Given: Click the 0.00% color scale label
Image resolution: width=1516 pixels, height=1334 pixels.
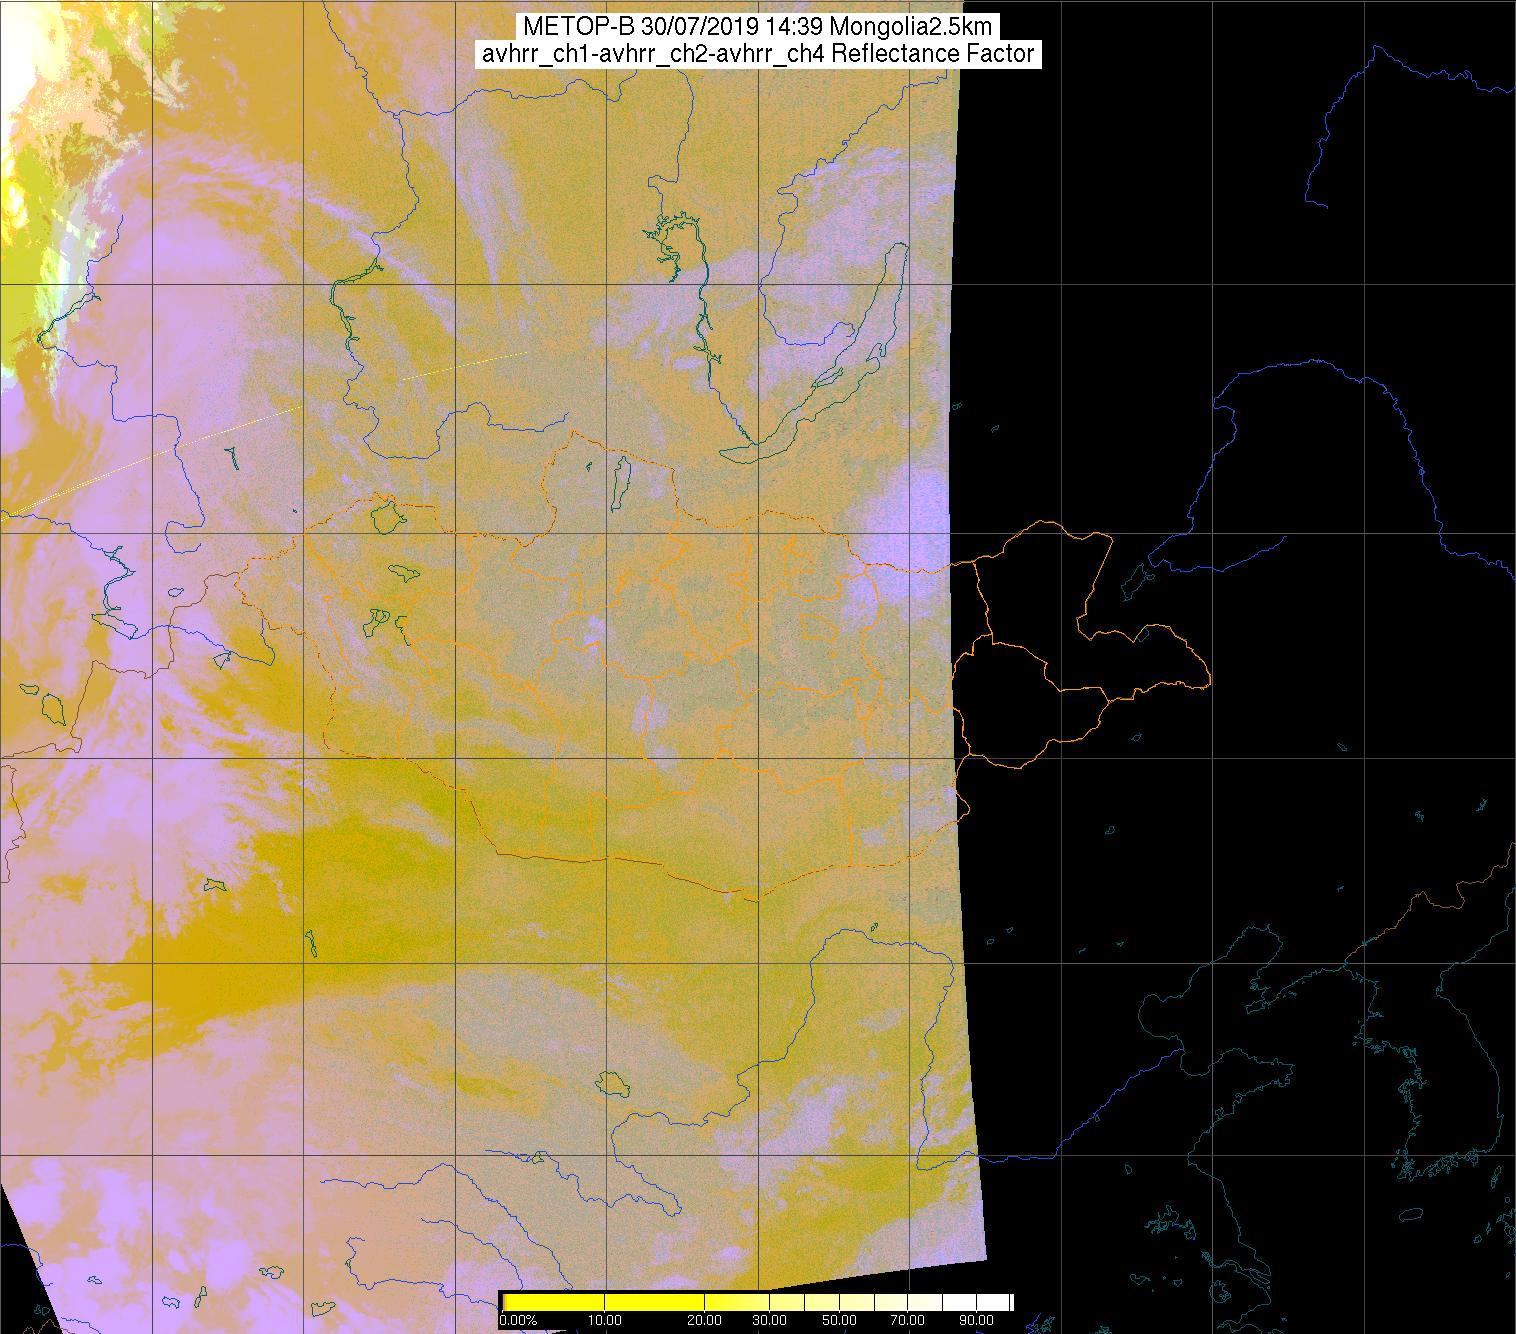Looking at the screenshot, I should [519, 1321].
